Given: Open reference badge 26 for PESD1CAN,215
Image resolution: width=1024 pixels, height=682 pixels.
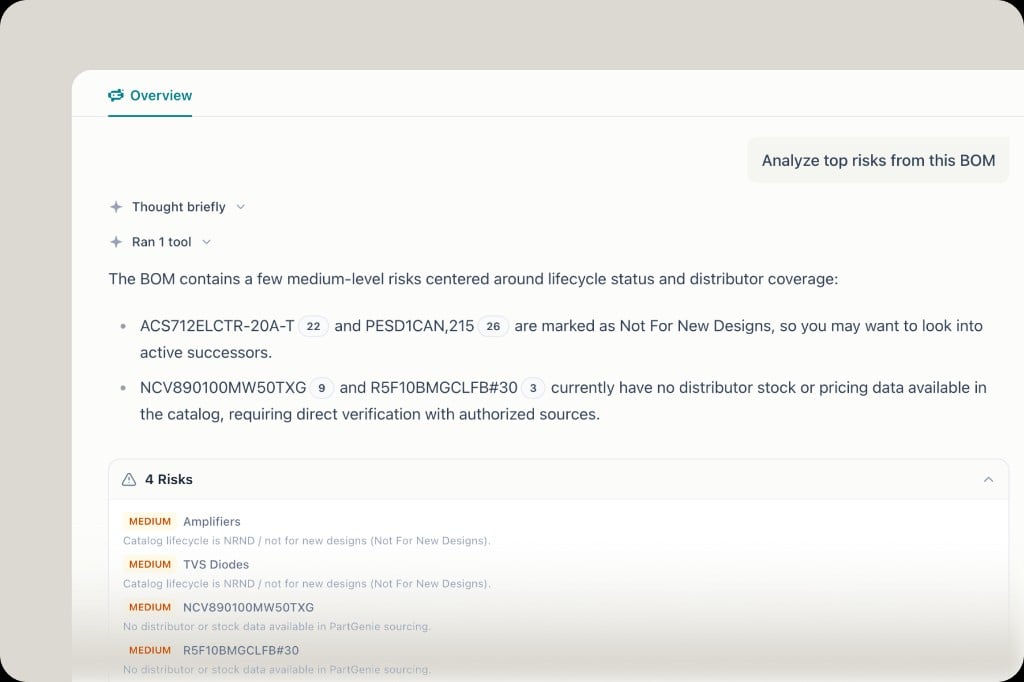Looking at the screenshot, I should pos(493,326).
